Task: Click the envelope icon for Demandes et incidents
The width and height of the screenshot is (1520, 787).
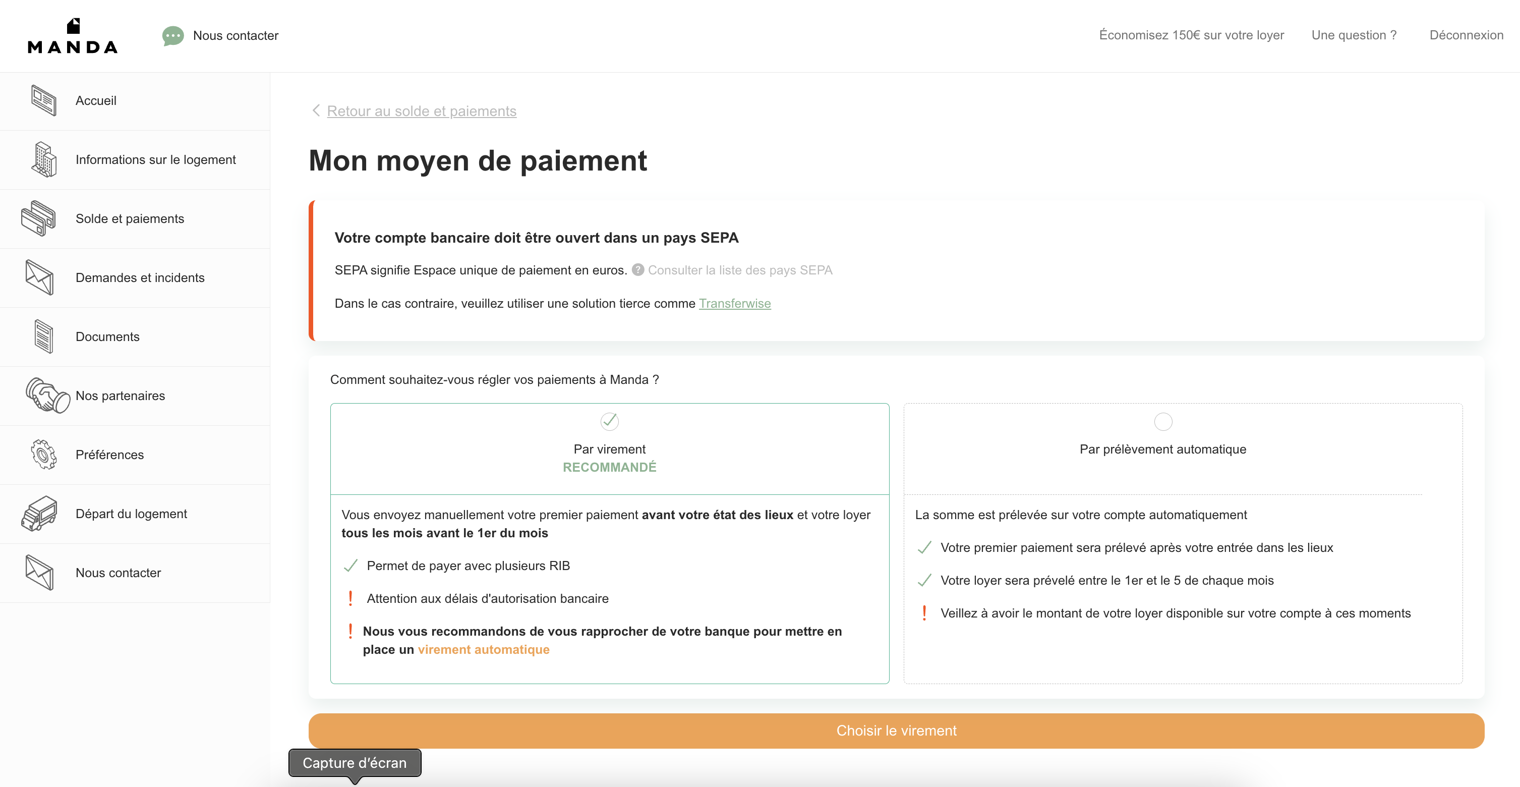Action: click(40, 277)
